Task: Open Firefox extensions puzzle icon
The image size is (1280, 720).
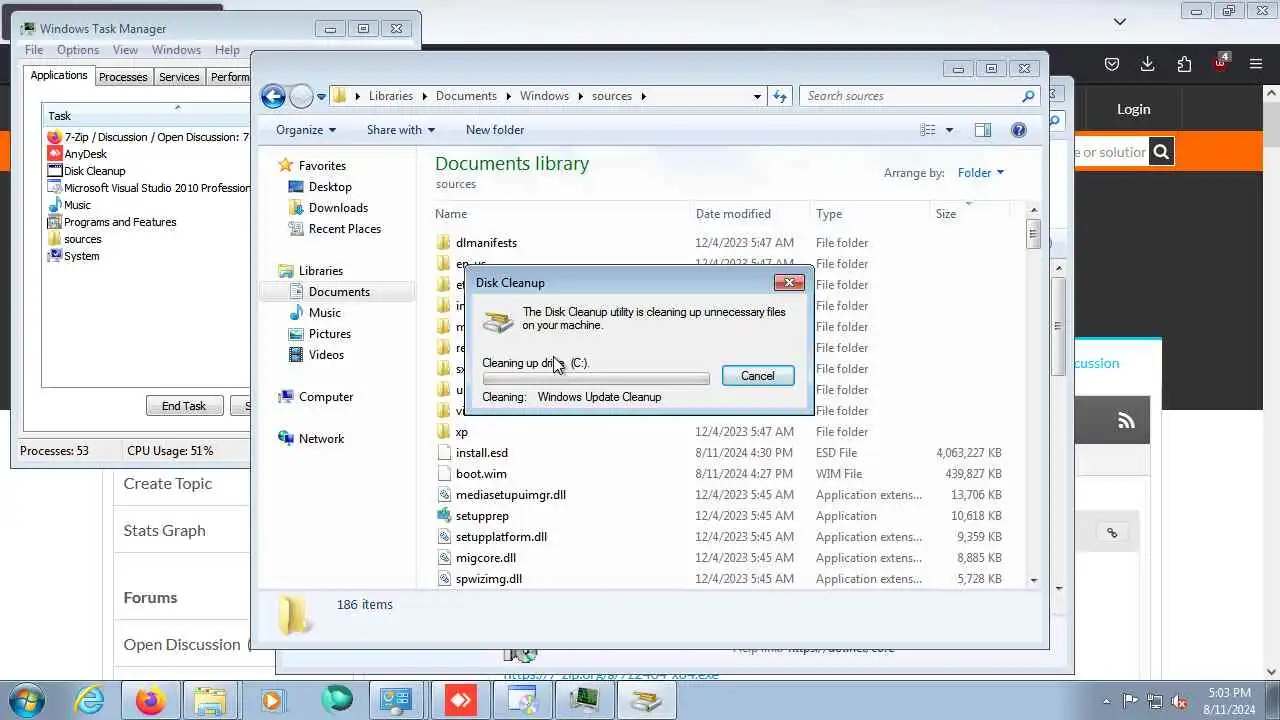Action: click(x=1184, y=64)
